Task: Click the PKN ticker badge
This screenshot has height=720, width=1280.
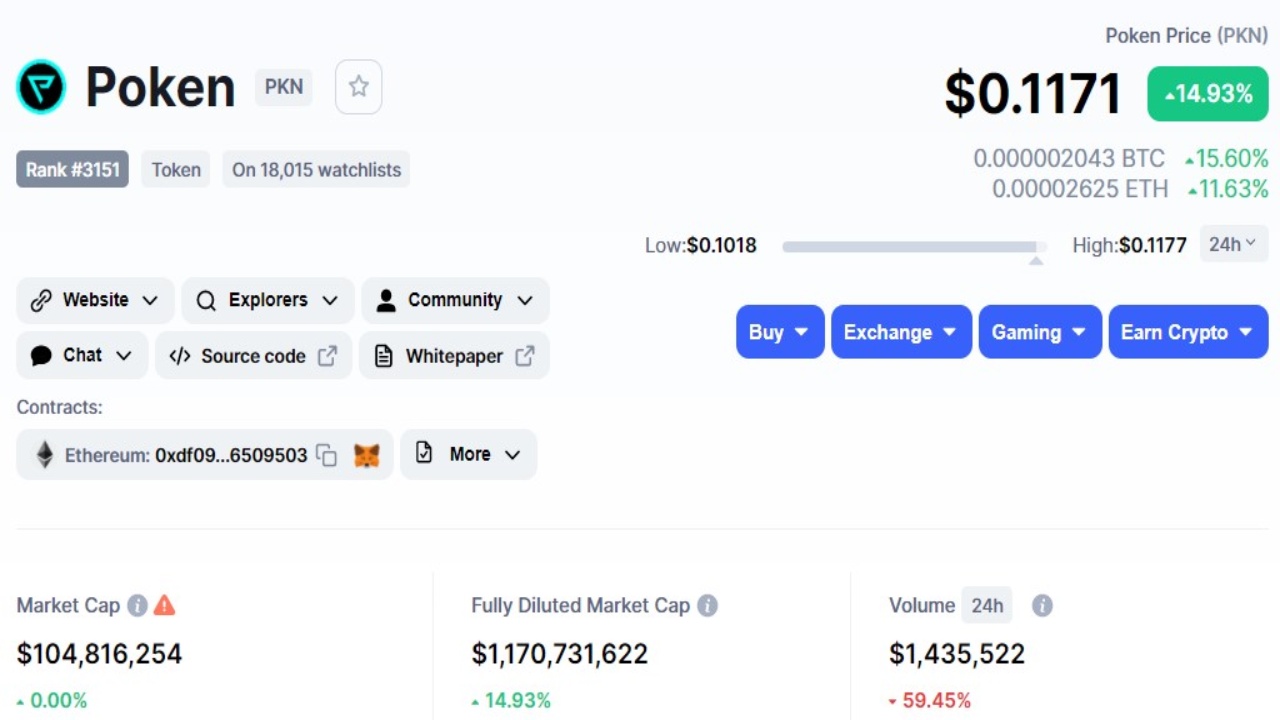Action: [283, 87]
